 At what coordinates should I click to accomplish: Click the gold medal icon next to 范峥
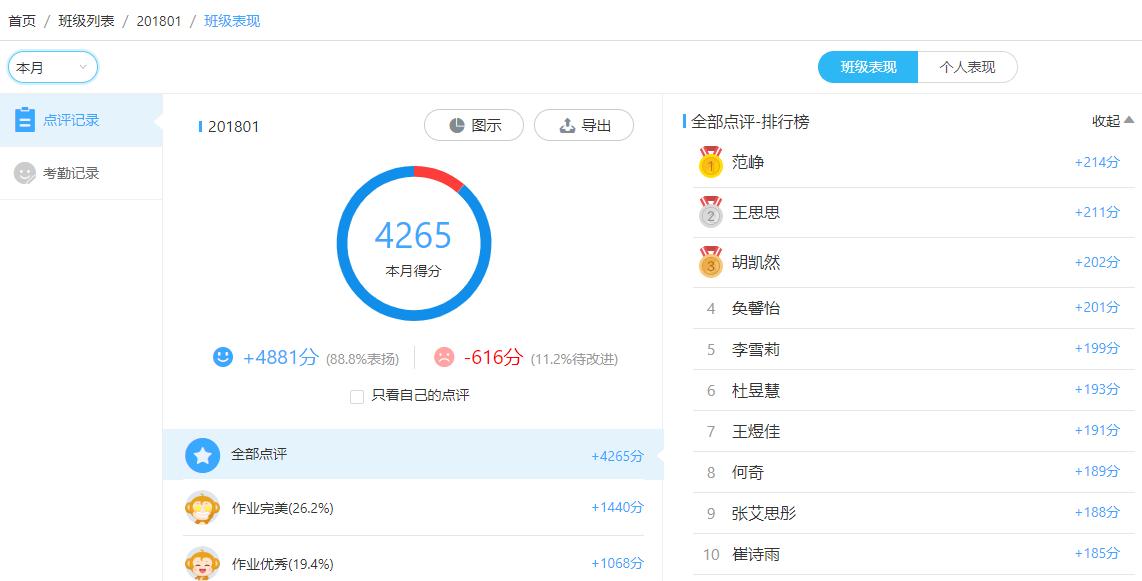(712, 162)
